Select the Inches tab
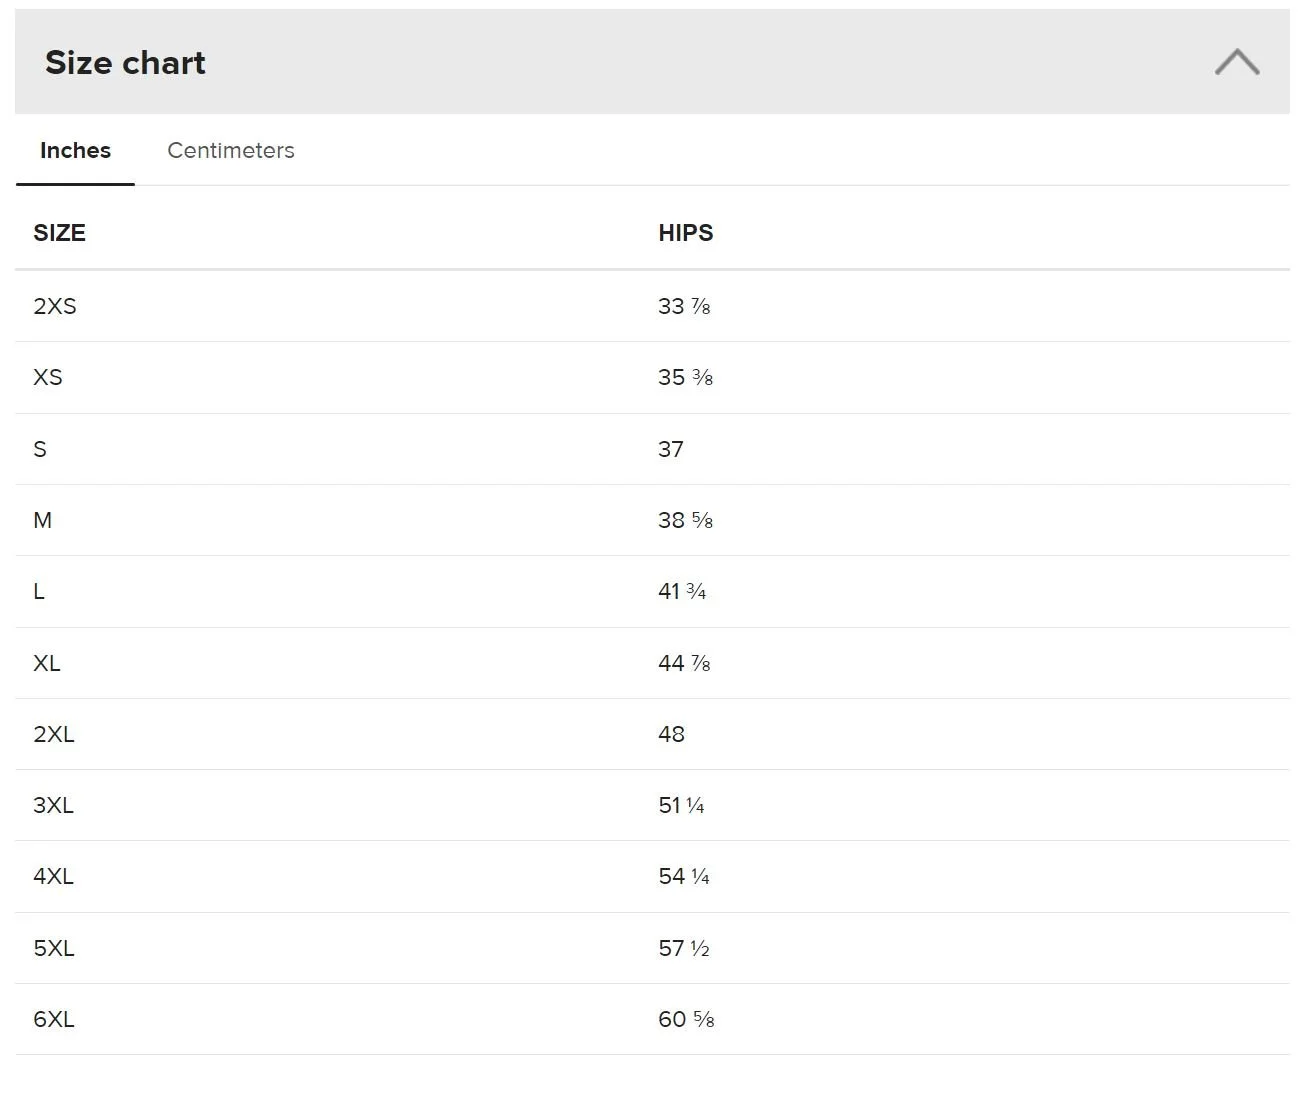The width and height of the screenshot is (1313, 1096). tap(75, 150)
